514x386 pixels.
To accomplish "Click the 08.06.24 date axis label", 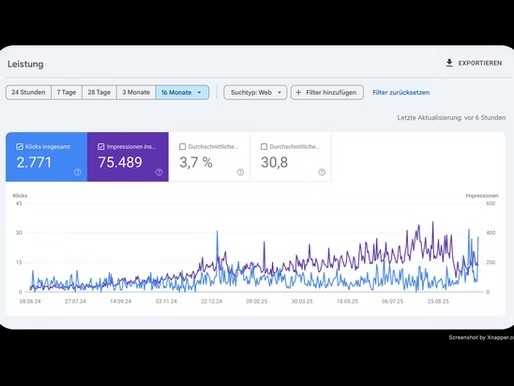I will (x=30, y=301).
